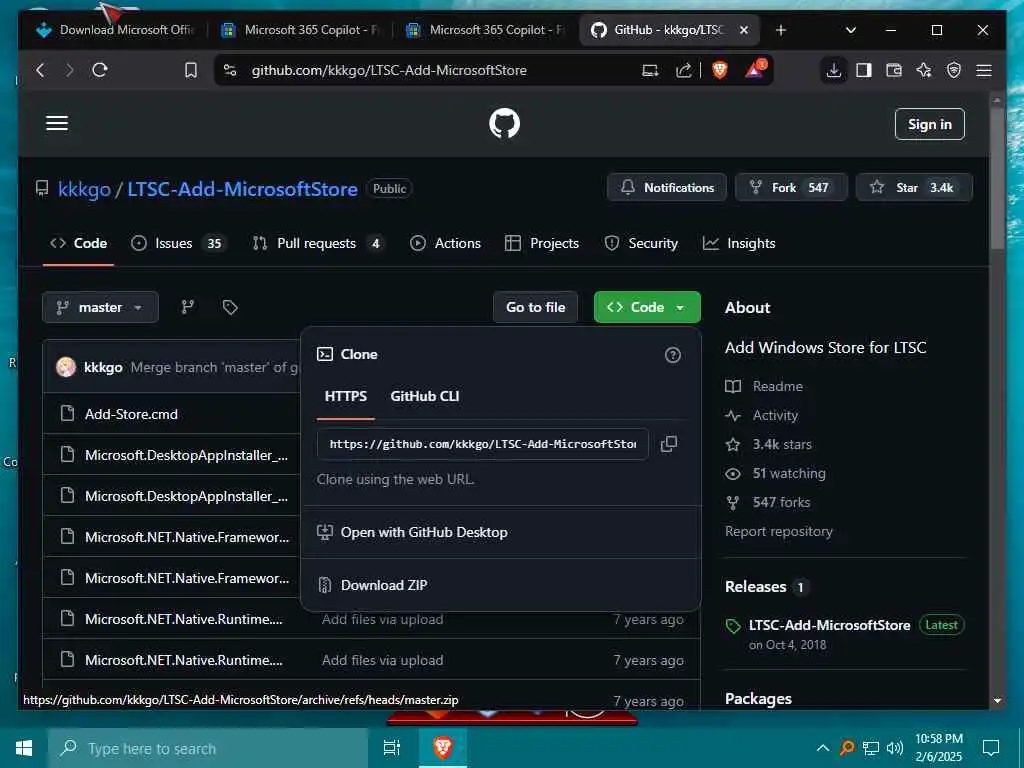The width and height of the screenshot is (1024, 768).
Task: Click the address bar URL
Action: tap(389, 70)
